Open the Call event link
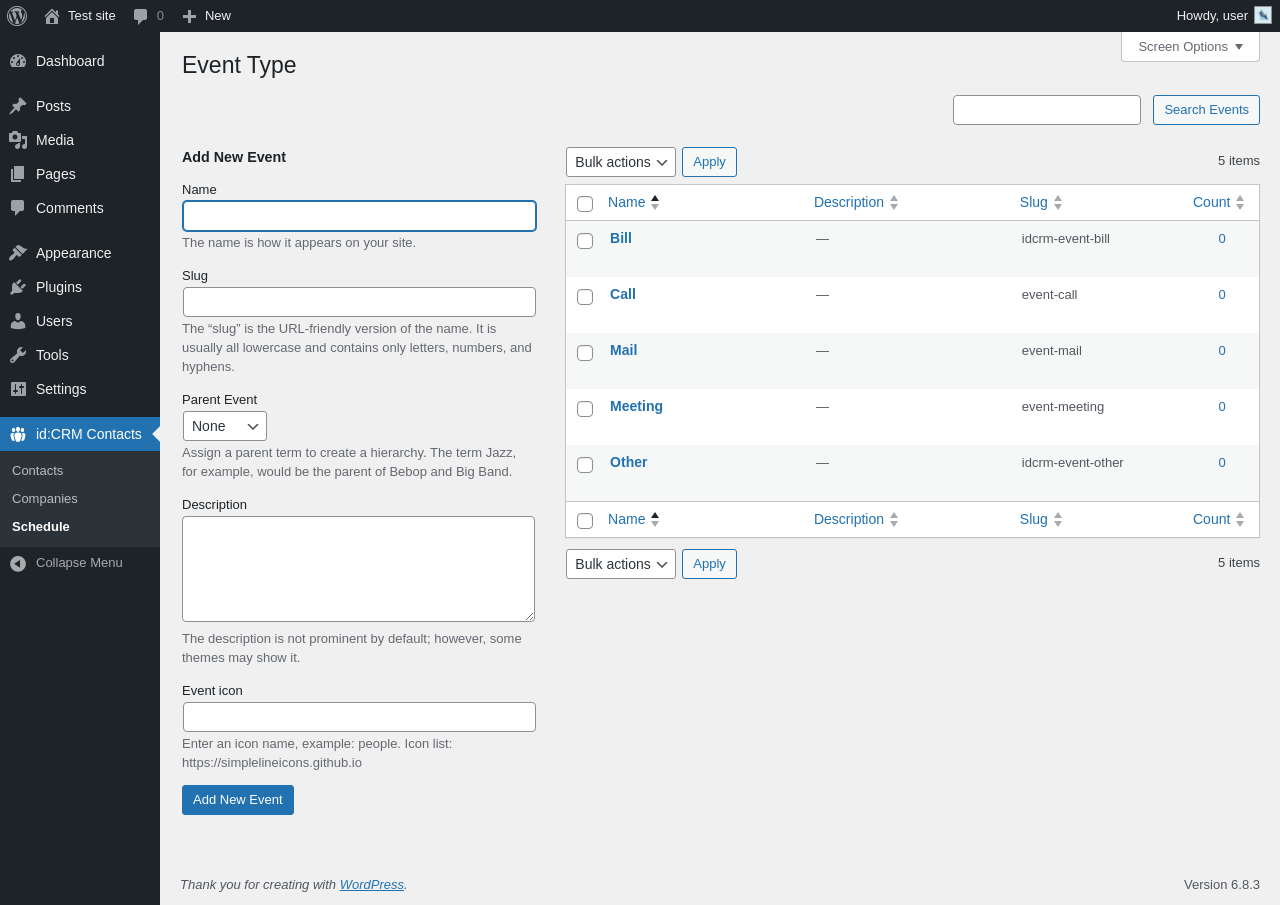The height and width of the screenshot is (905, 1280). coord(623,294)
